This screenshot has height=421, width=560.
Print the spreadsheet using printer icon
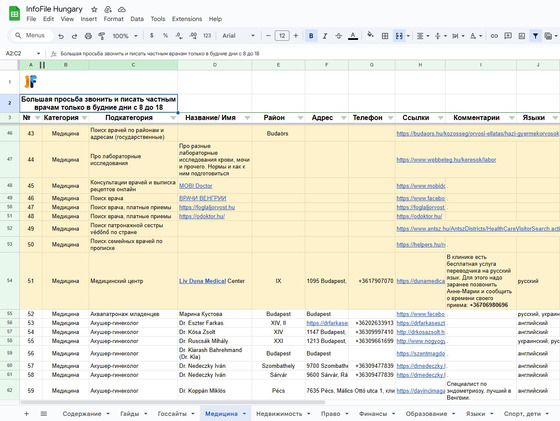coord(88,36)
